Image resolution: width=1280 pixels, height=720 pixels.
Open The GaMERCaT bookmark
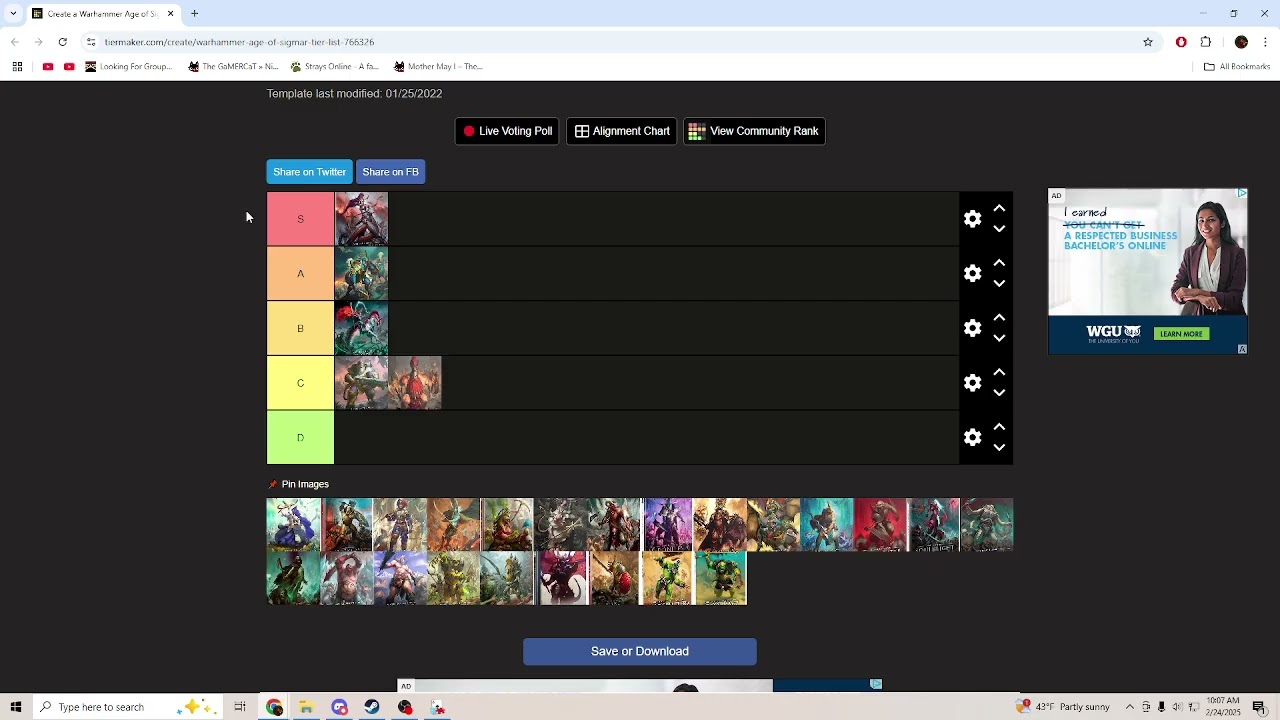(233, 67)
